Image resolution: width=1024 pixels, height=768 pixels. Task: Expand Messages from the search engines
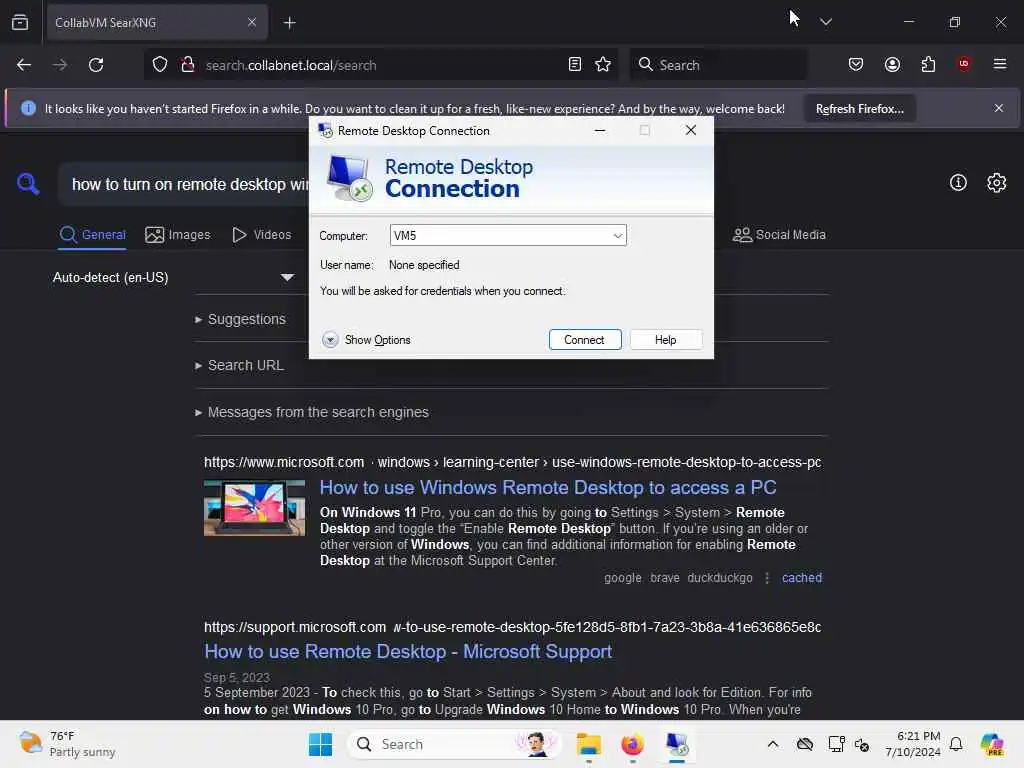tap(312, 413)
